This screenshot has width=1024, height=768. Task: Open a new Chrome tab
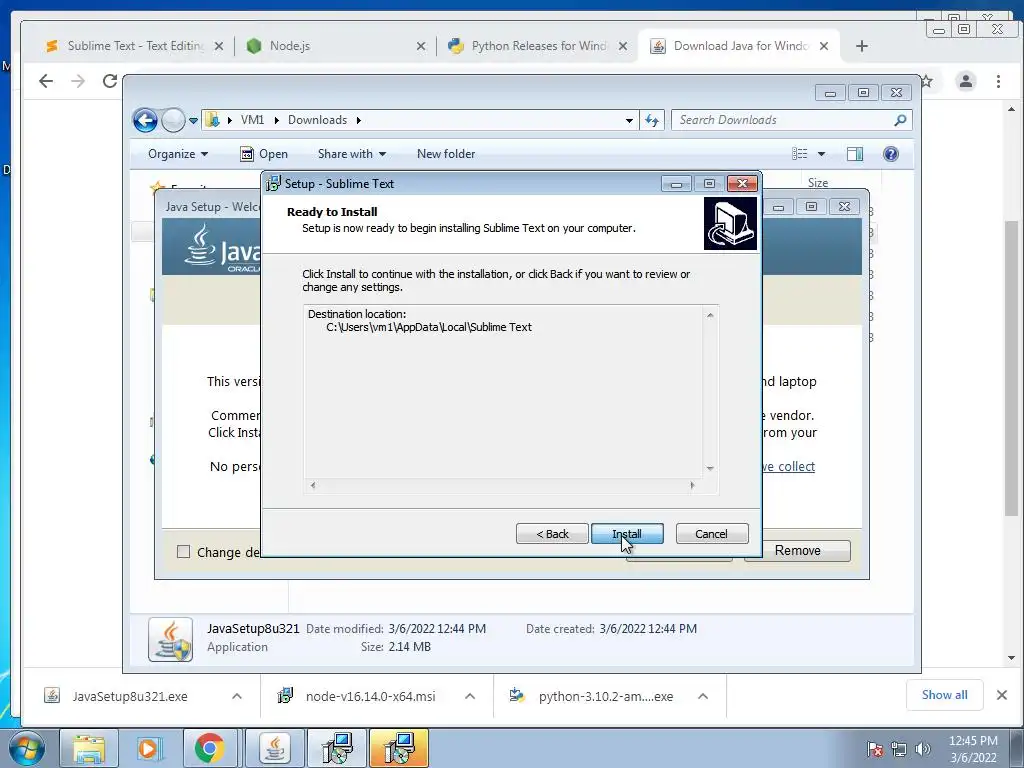point(861,46)
